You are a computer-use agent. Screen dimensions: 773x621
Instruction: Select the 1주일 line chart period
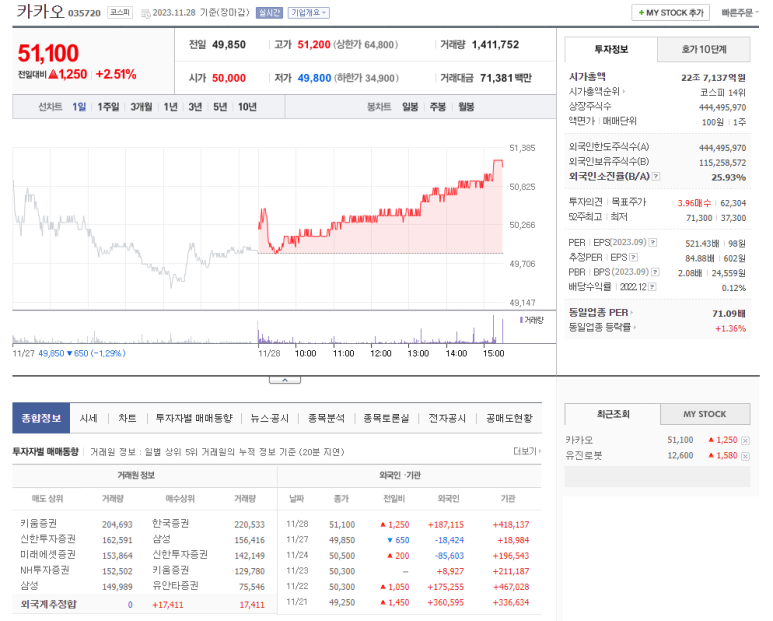pyautogui.click(x=108, y=107)
